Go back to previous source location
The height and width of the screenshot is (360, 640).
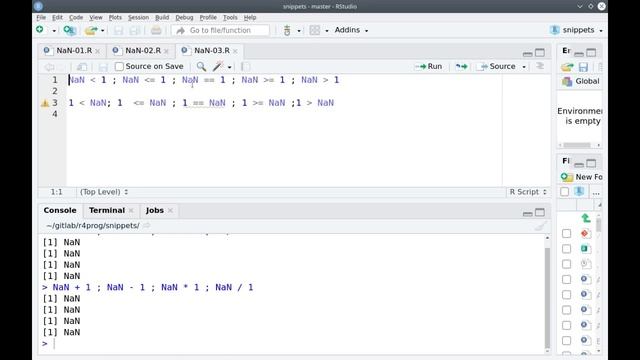click(x=49, y=67)
